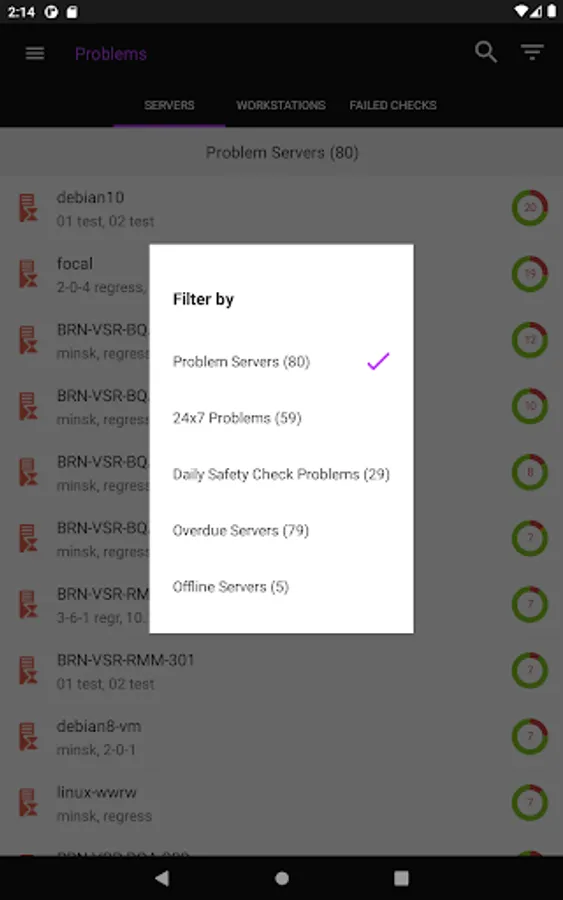563x900 pixels.
Task: Open the hamburger navigation menu
Action: [35, 53]
